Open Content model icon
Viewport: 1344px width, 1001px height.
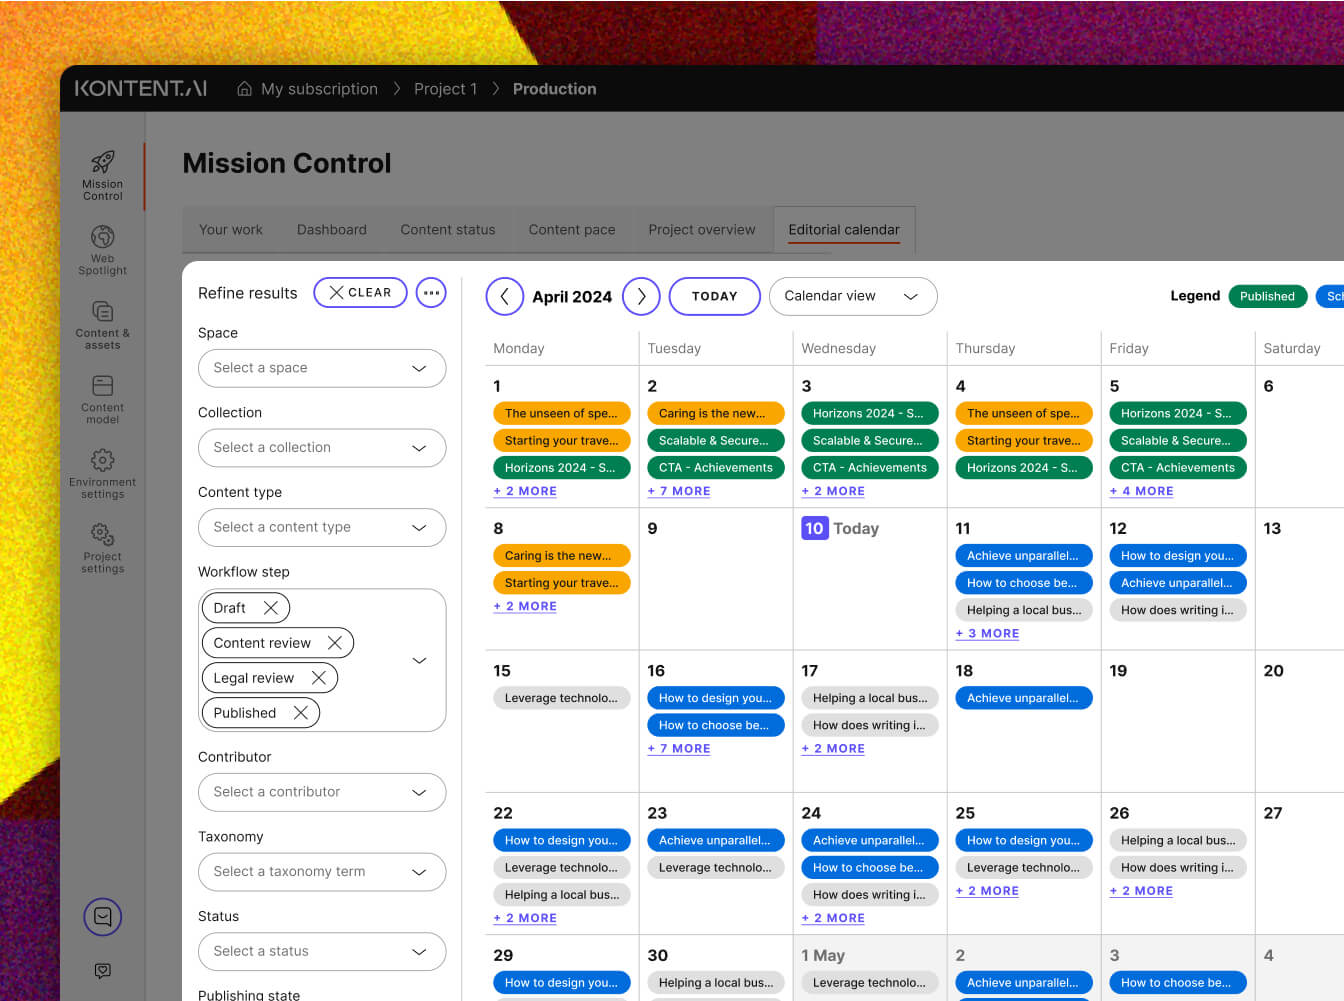[102, 386]
